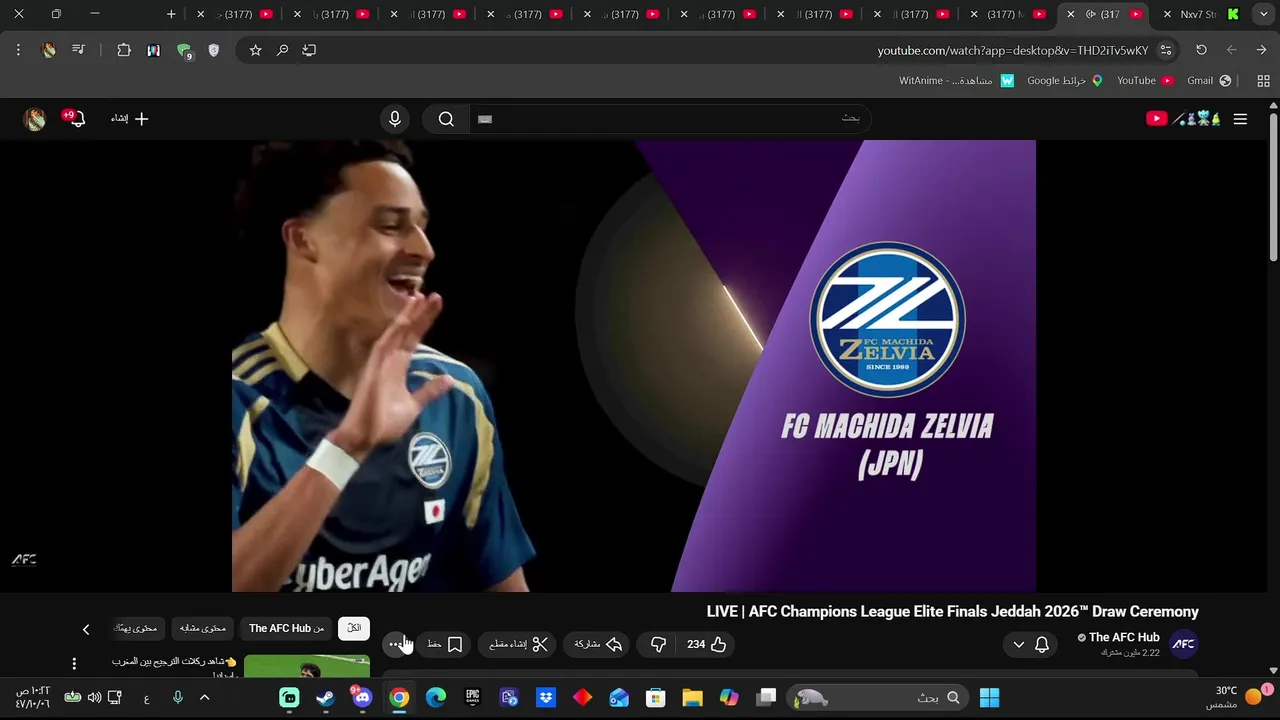Create a clip with إنشاء مقطع button
Screen dimensions: 1280x720
coord(519,645)
